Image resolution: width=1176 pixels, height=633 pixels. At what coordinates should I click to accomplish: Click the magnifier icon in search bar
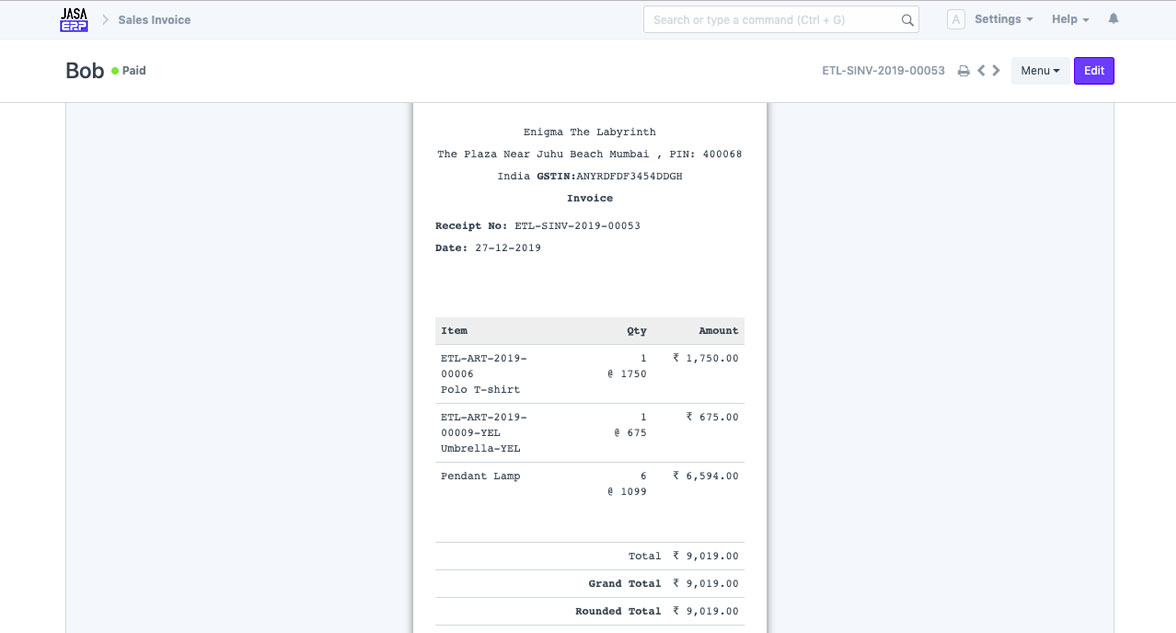[x=907, y=20]
